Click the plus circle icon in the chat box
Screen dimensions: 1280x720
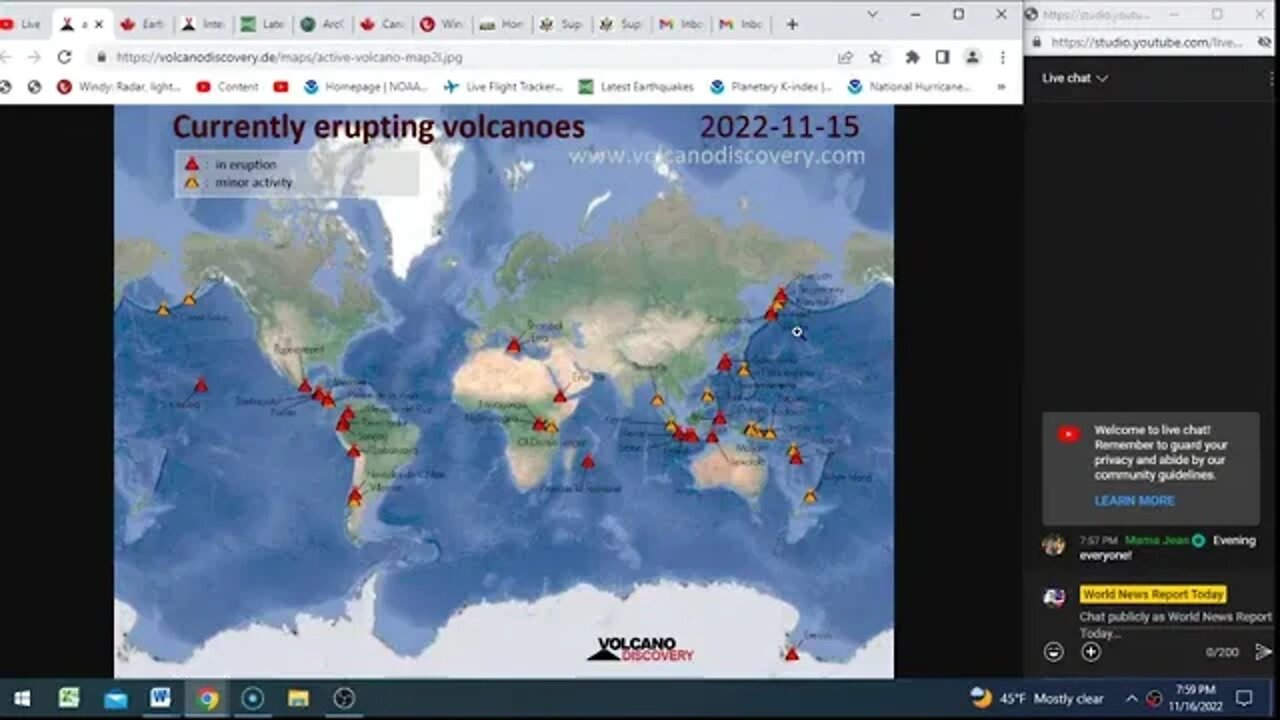click(1091, 652)
